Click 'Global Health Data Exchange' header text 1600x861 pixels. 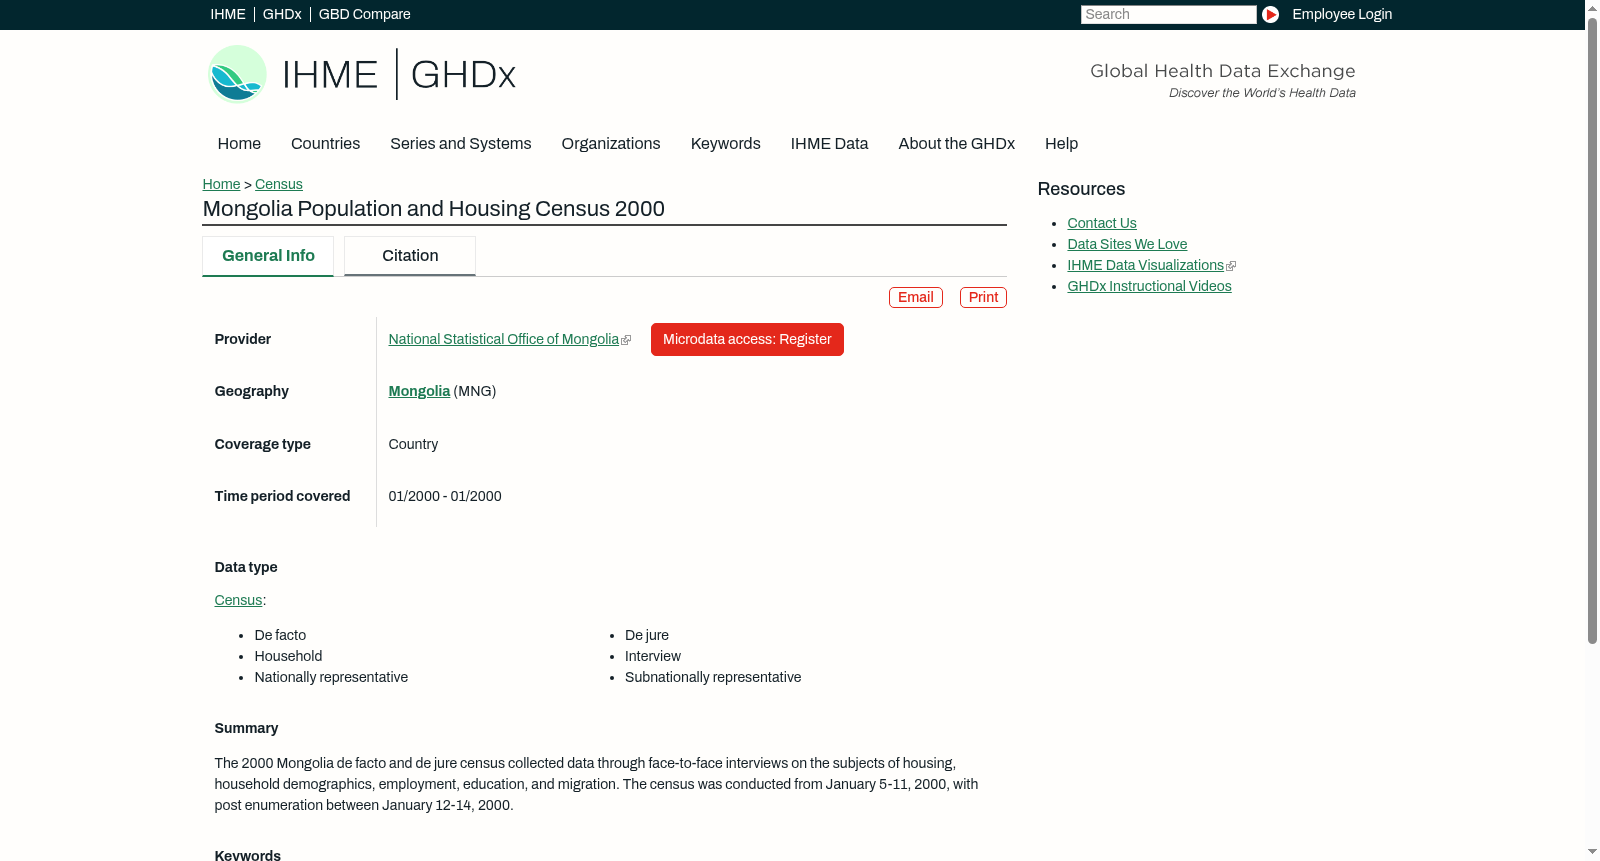pos(1222,71)
